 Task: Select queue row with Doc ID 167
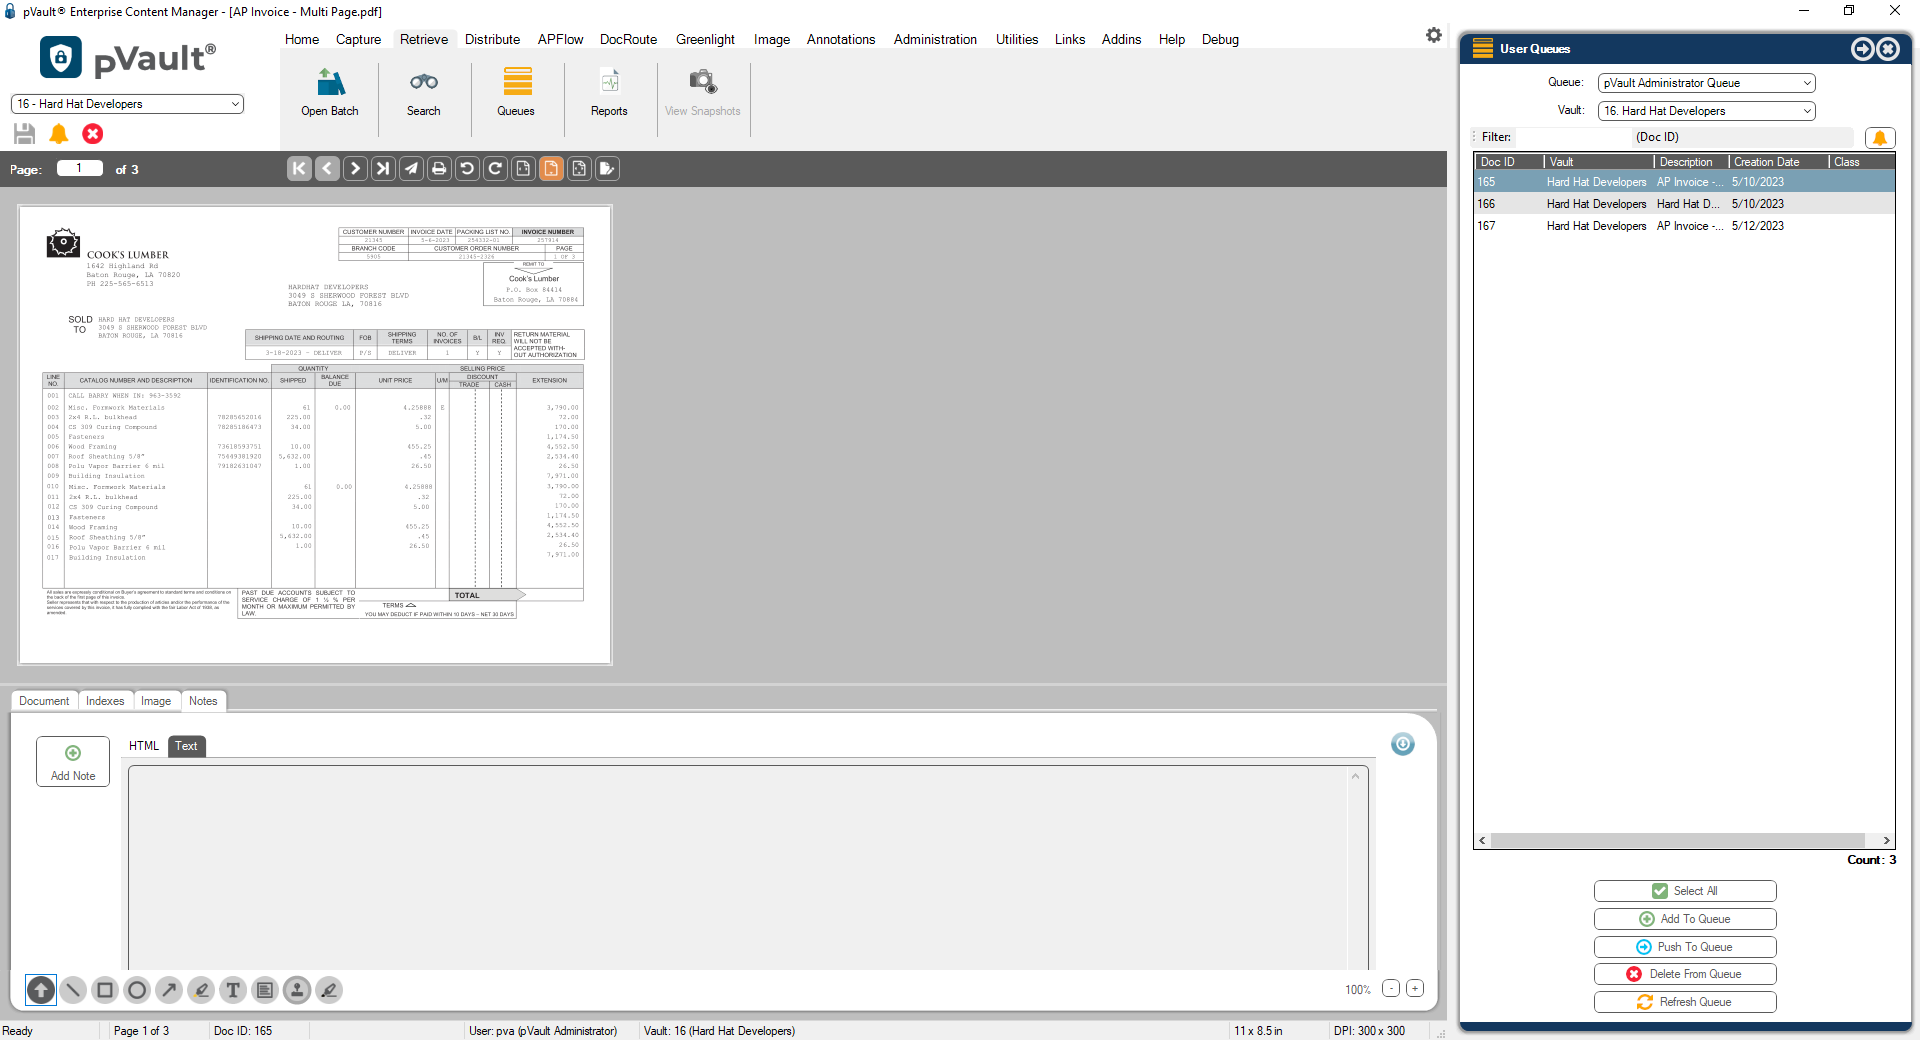(1684, 226)
